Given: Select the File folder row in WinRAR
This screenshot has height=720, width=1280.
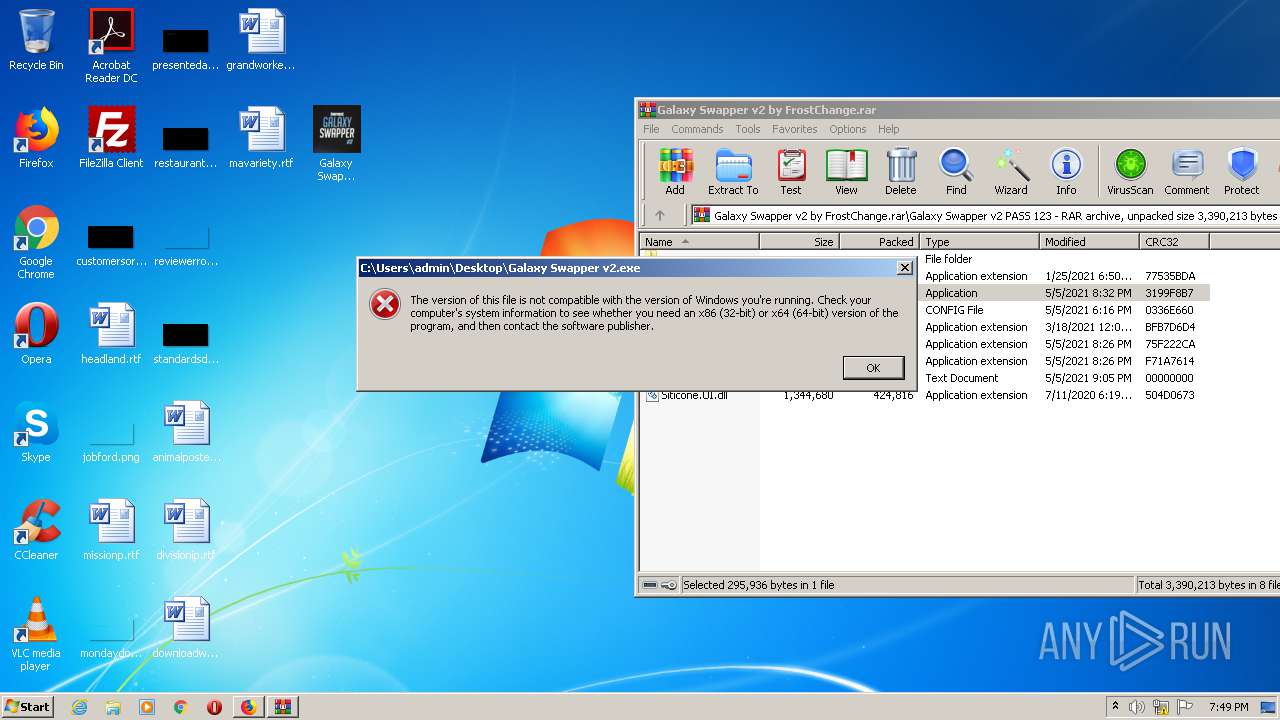Looking at the screenshot, I should [x=1064, y=259].
